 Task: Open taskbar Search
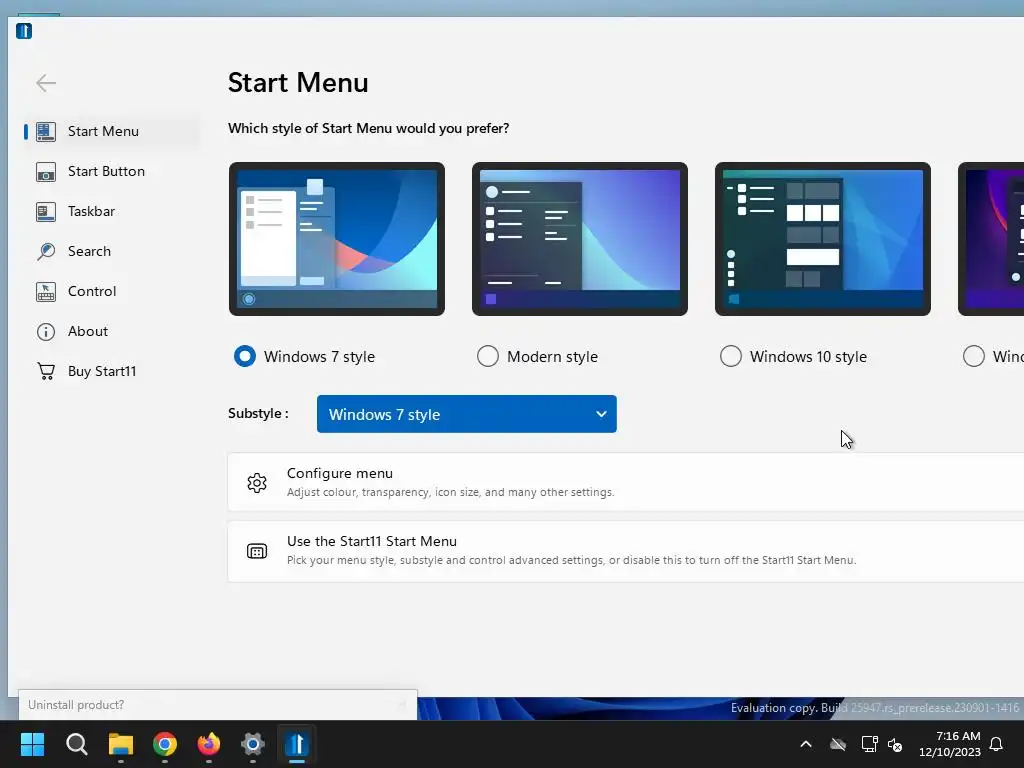pos(76,744)
